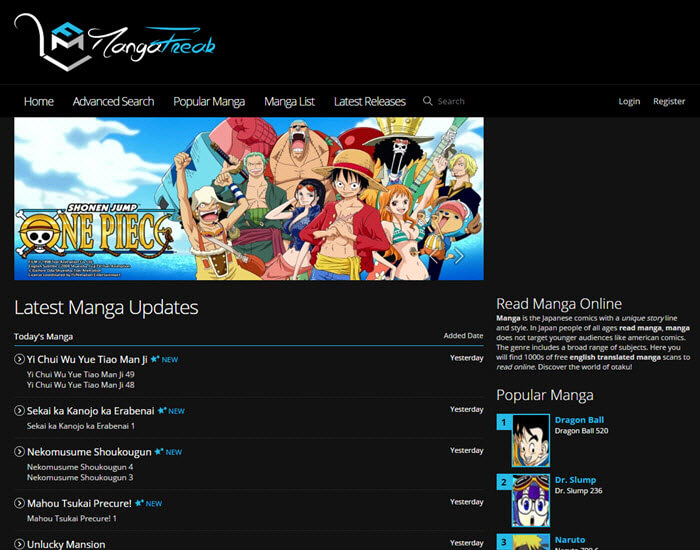
Task: Open Dr. Slump 236 chapter link
Action: click(579, 491)
